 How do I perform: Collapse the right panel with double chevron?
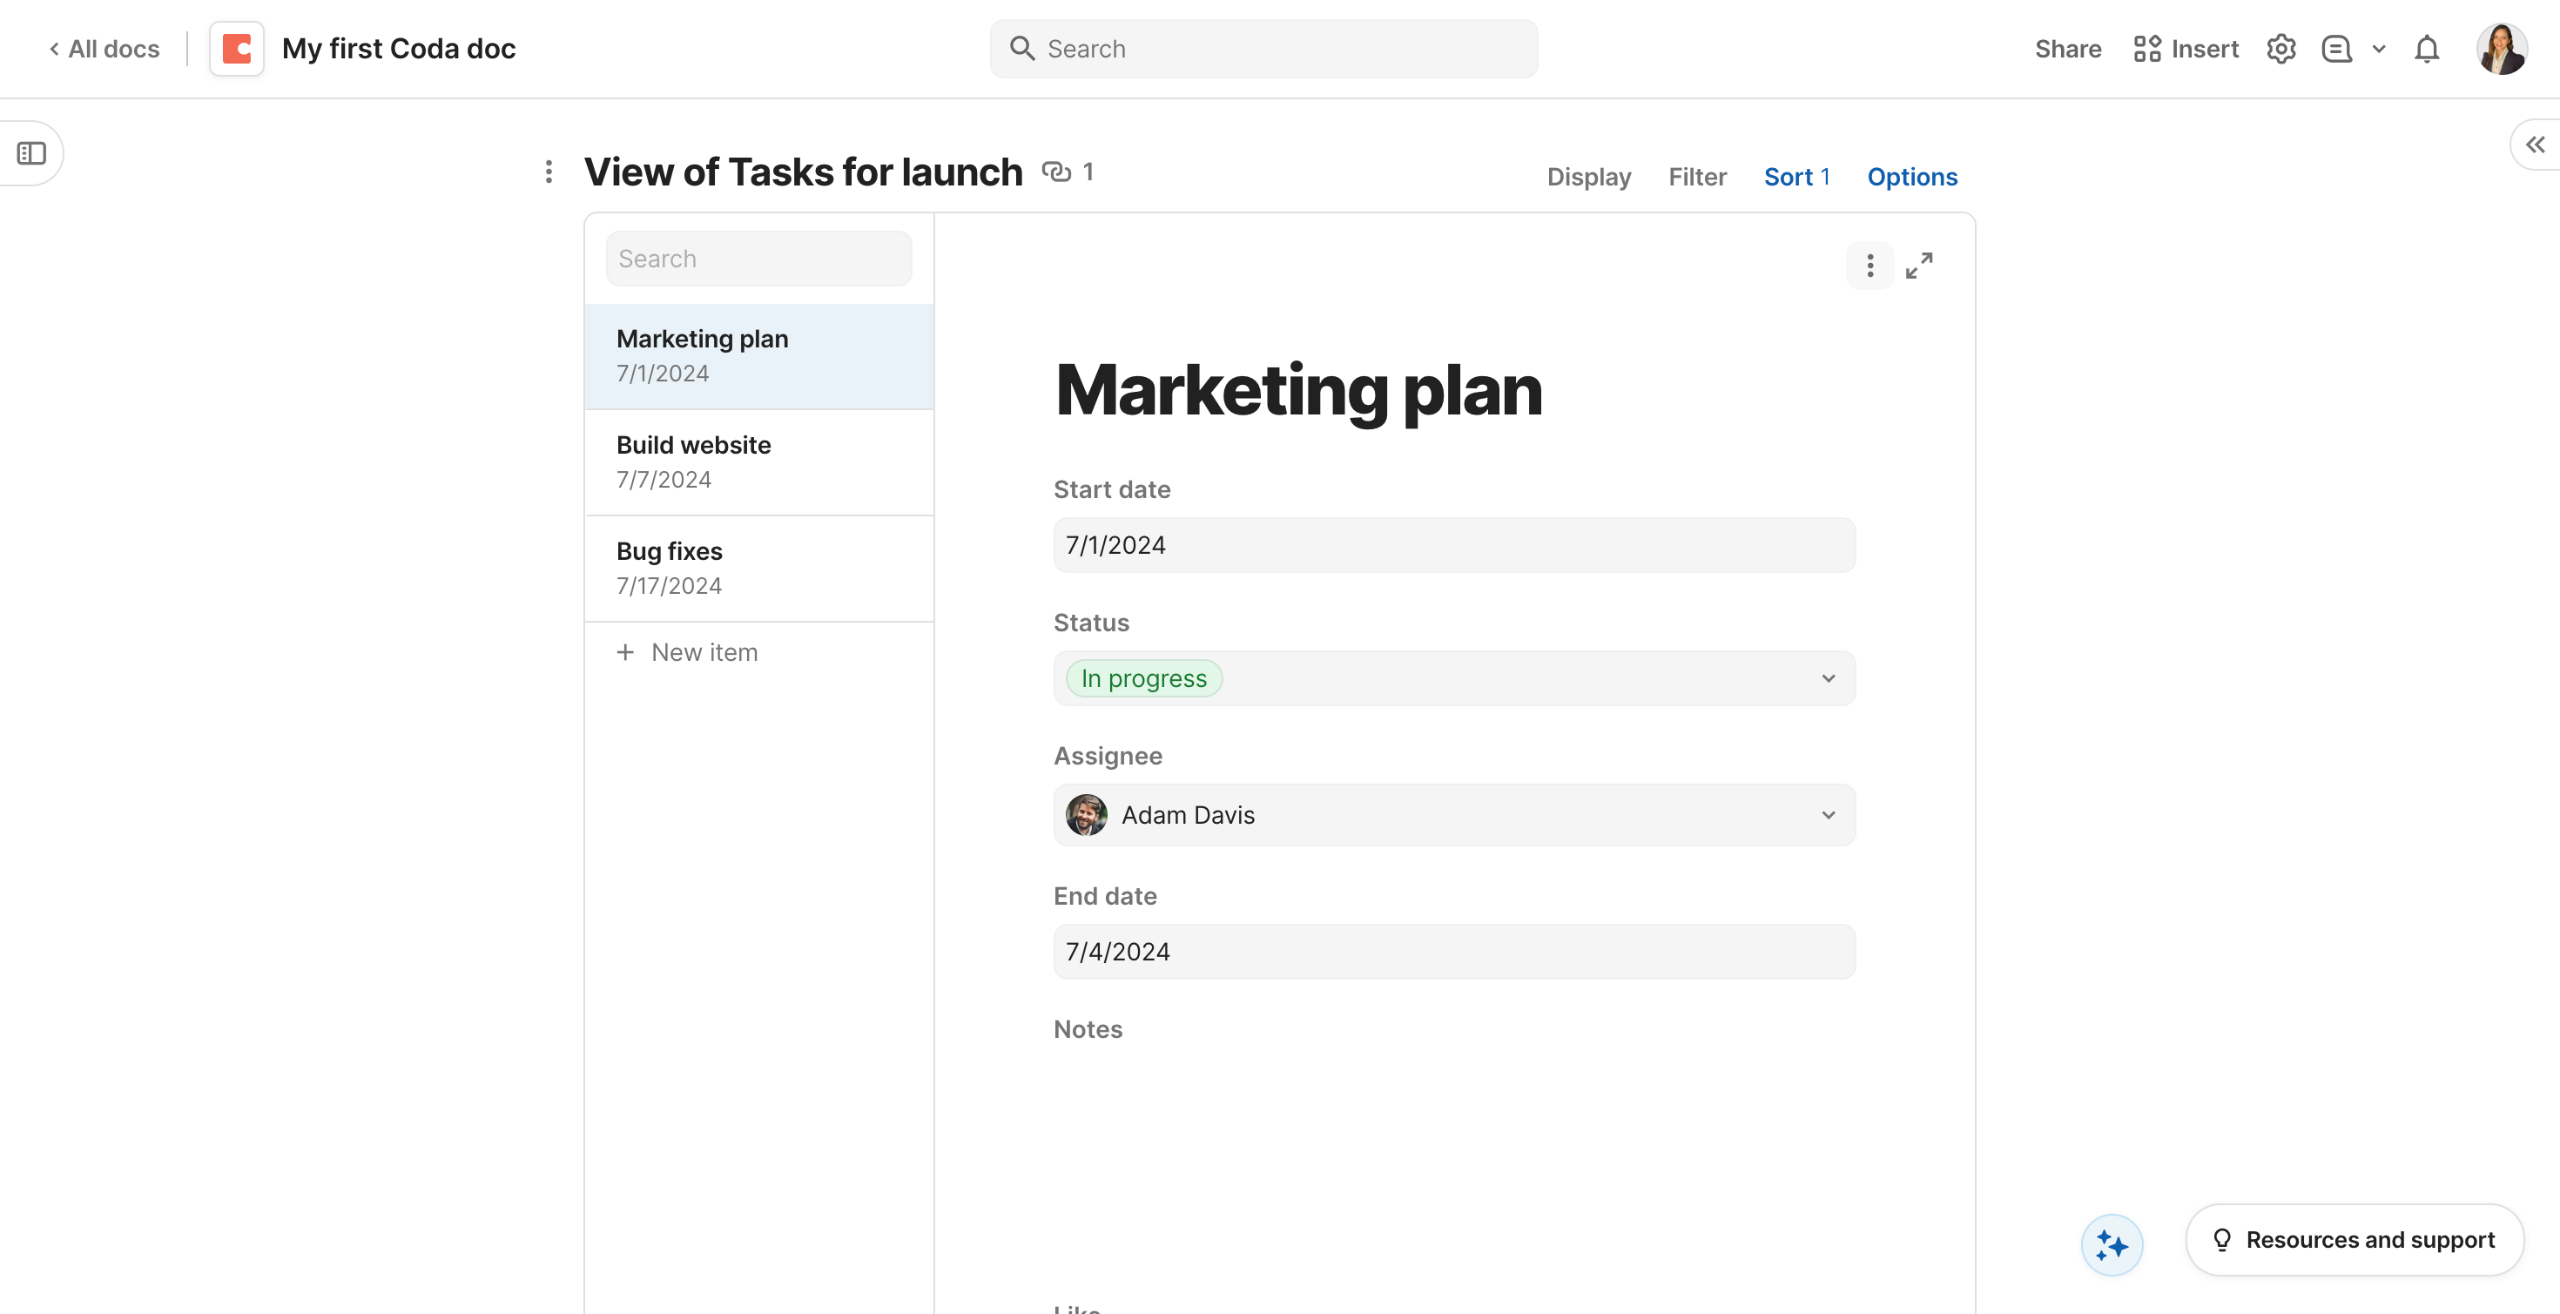click(x=2535, y=145)
